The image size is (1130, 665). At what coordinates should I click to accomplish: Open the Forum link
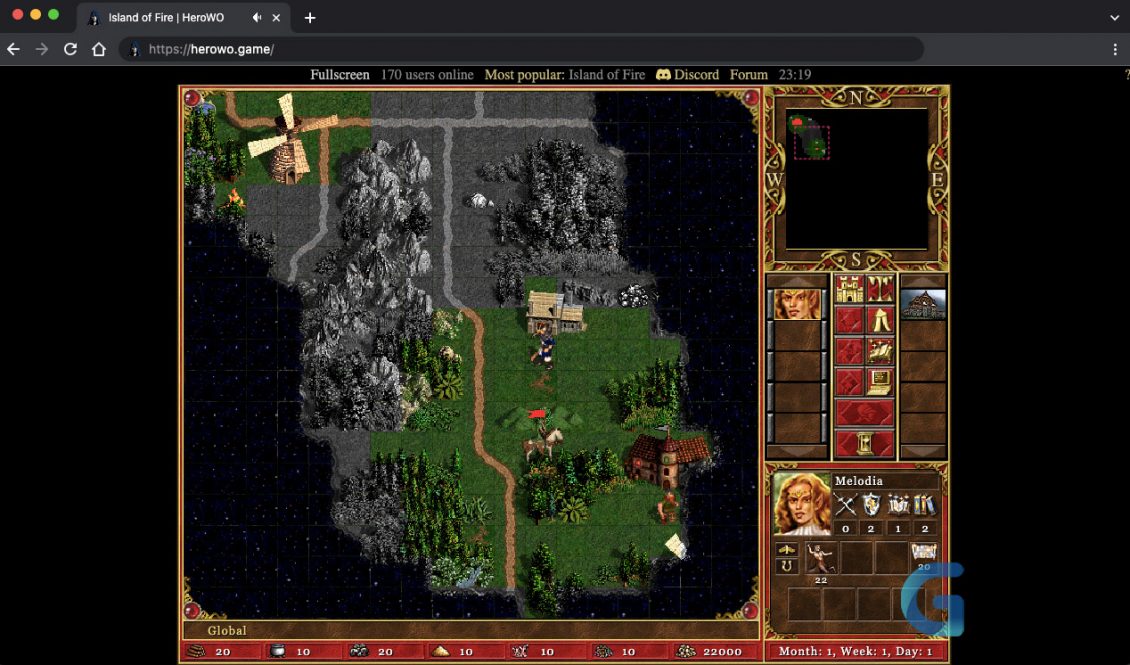[x=749, y=75]
